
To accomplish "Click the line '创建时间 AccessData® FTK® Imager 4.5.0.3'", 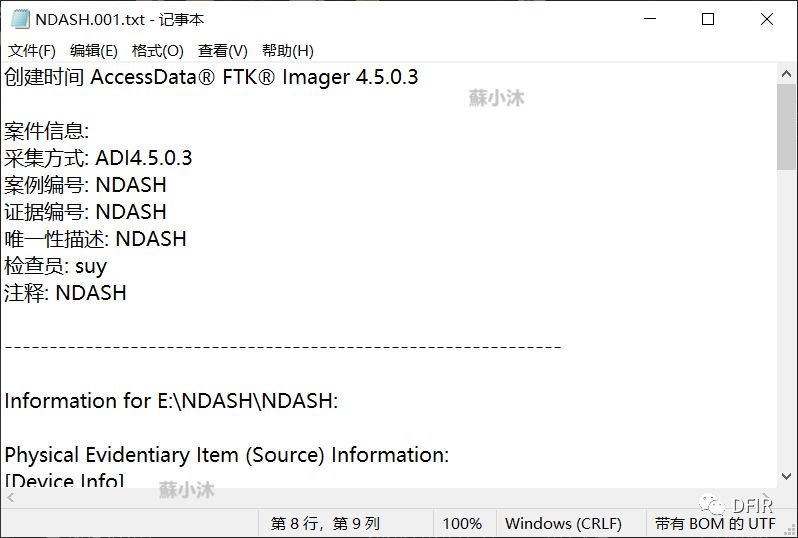I will [211, 77].
